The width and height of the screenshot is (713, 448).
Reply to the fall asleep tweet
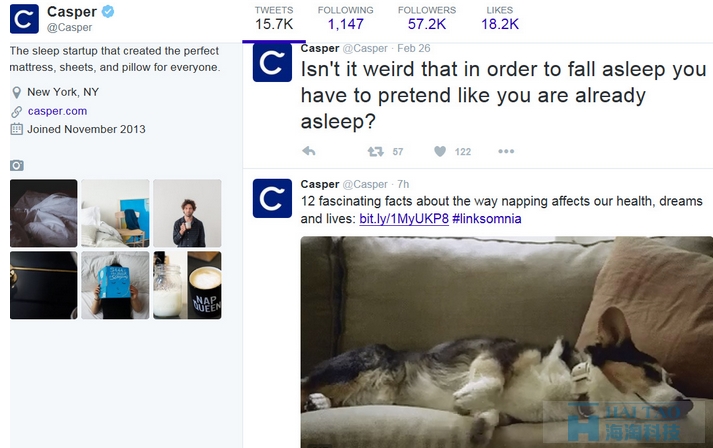pyautogui.click(x=309, y=151)
